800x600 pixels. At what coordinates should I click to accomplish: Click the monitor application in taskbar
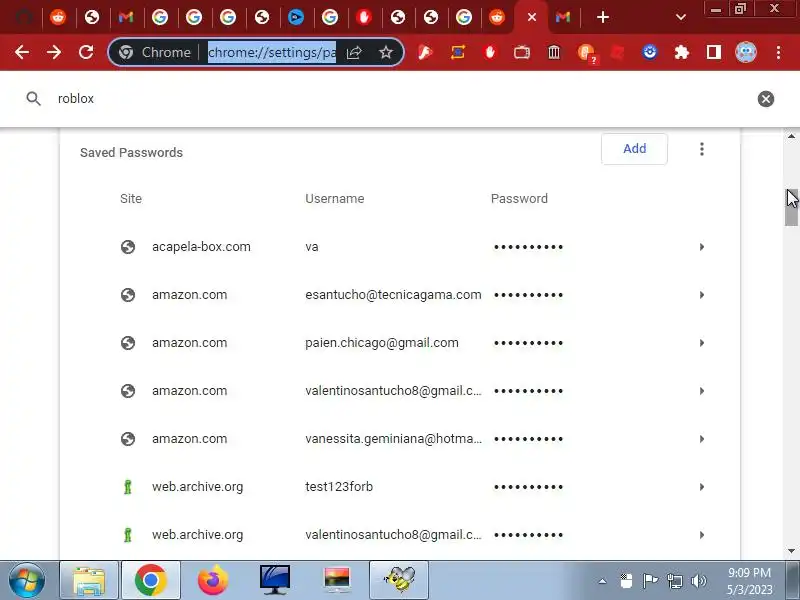274,580
